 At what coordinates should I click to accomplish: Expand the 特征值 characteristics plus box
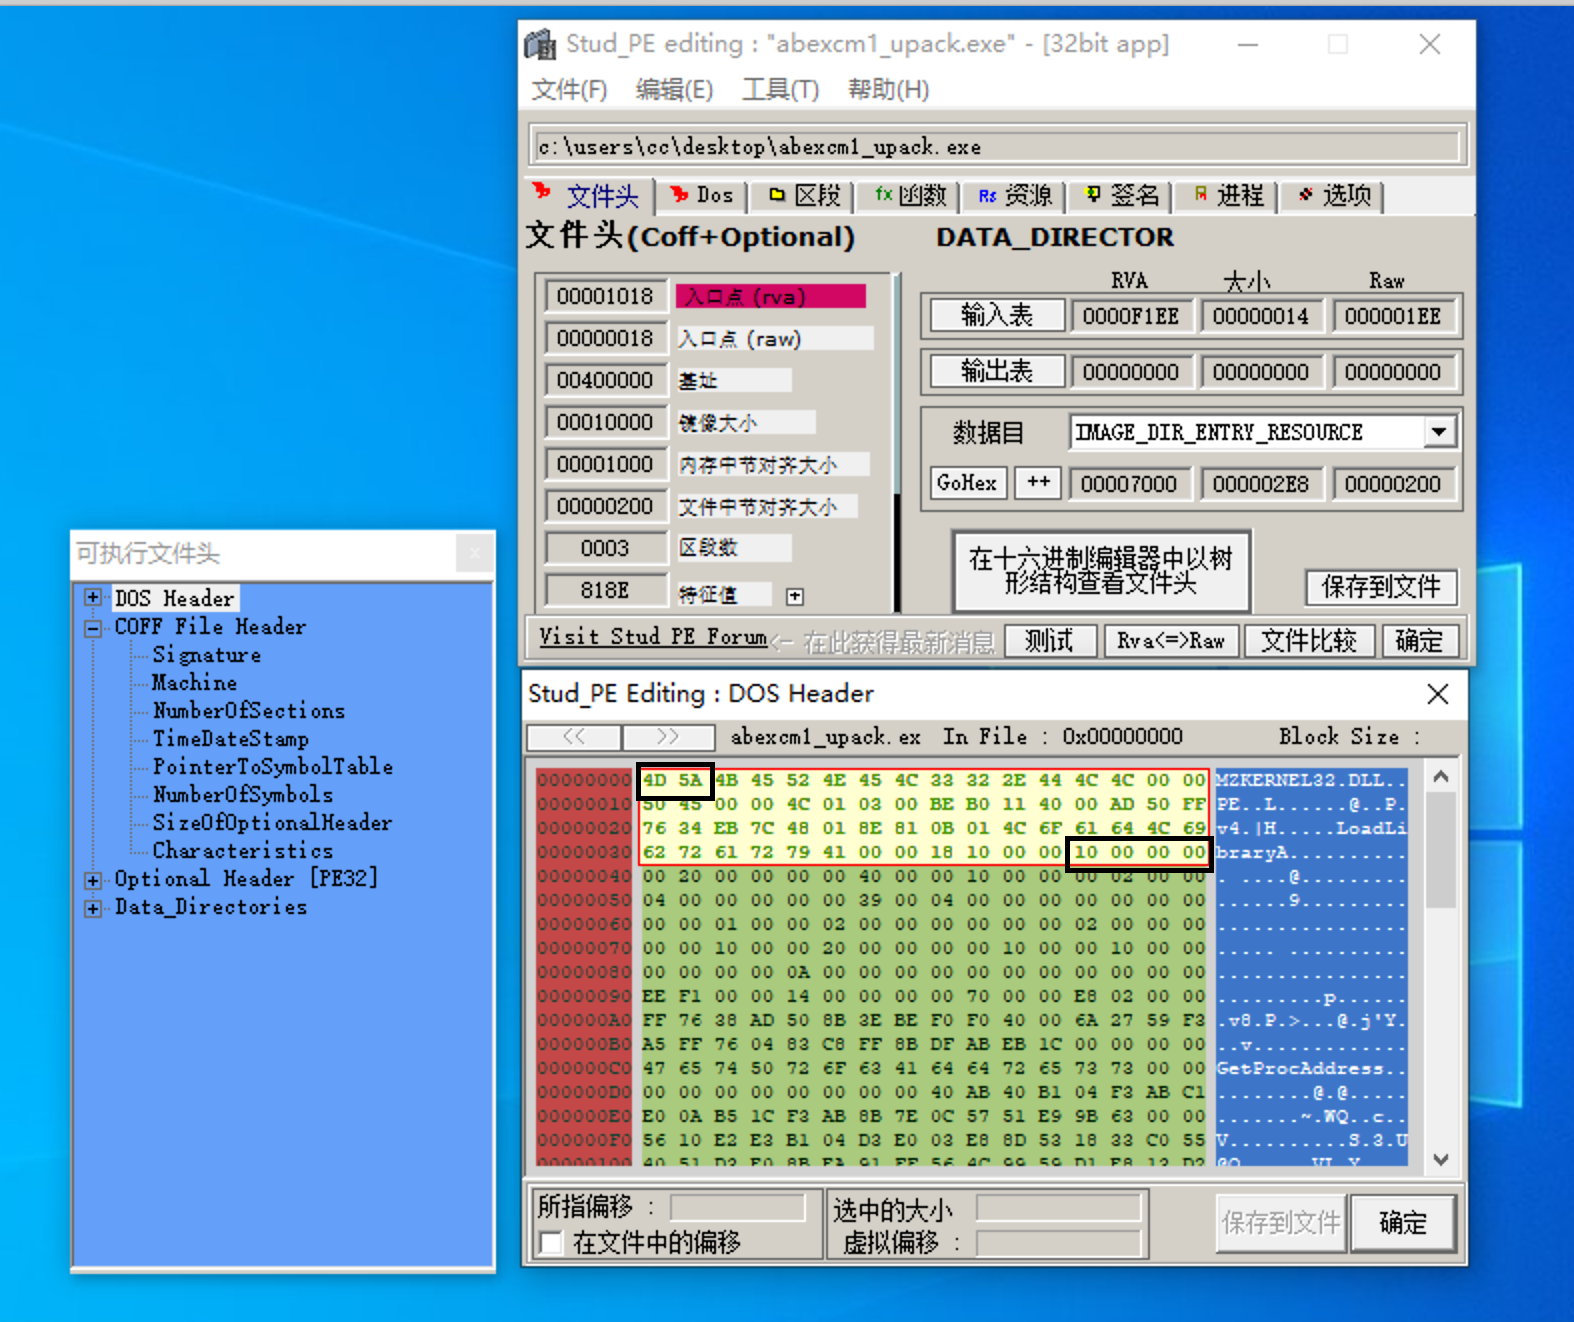pos(795,596)
